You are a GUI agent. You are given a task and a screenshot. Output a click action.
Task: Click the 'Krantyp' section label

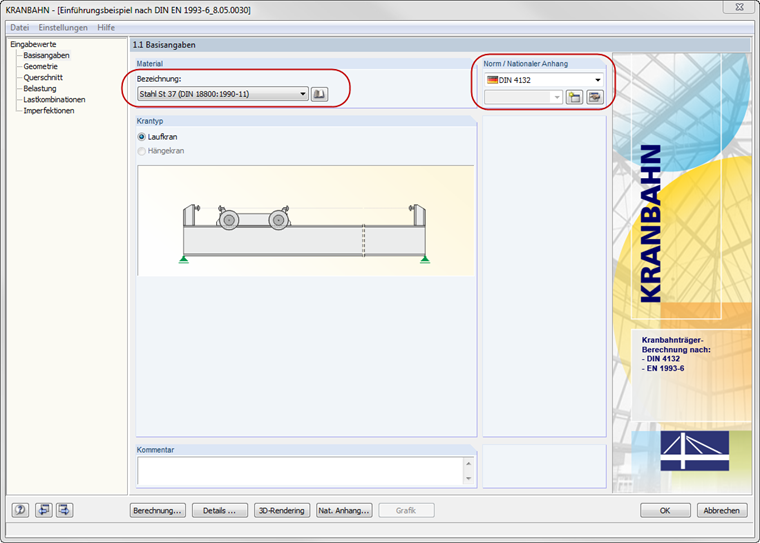pyautogui.click(x=150, y=121)
